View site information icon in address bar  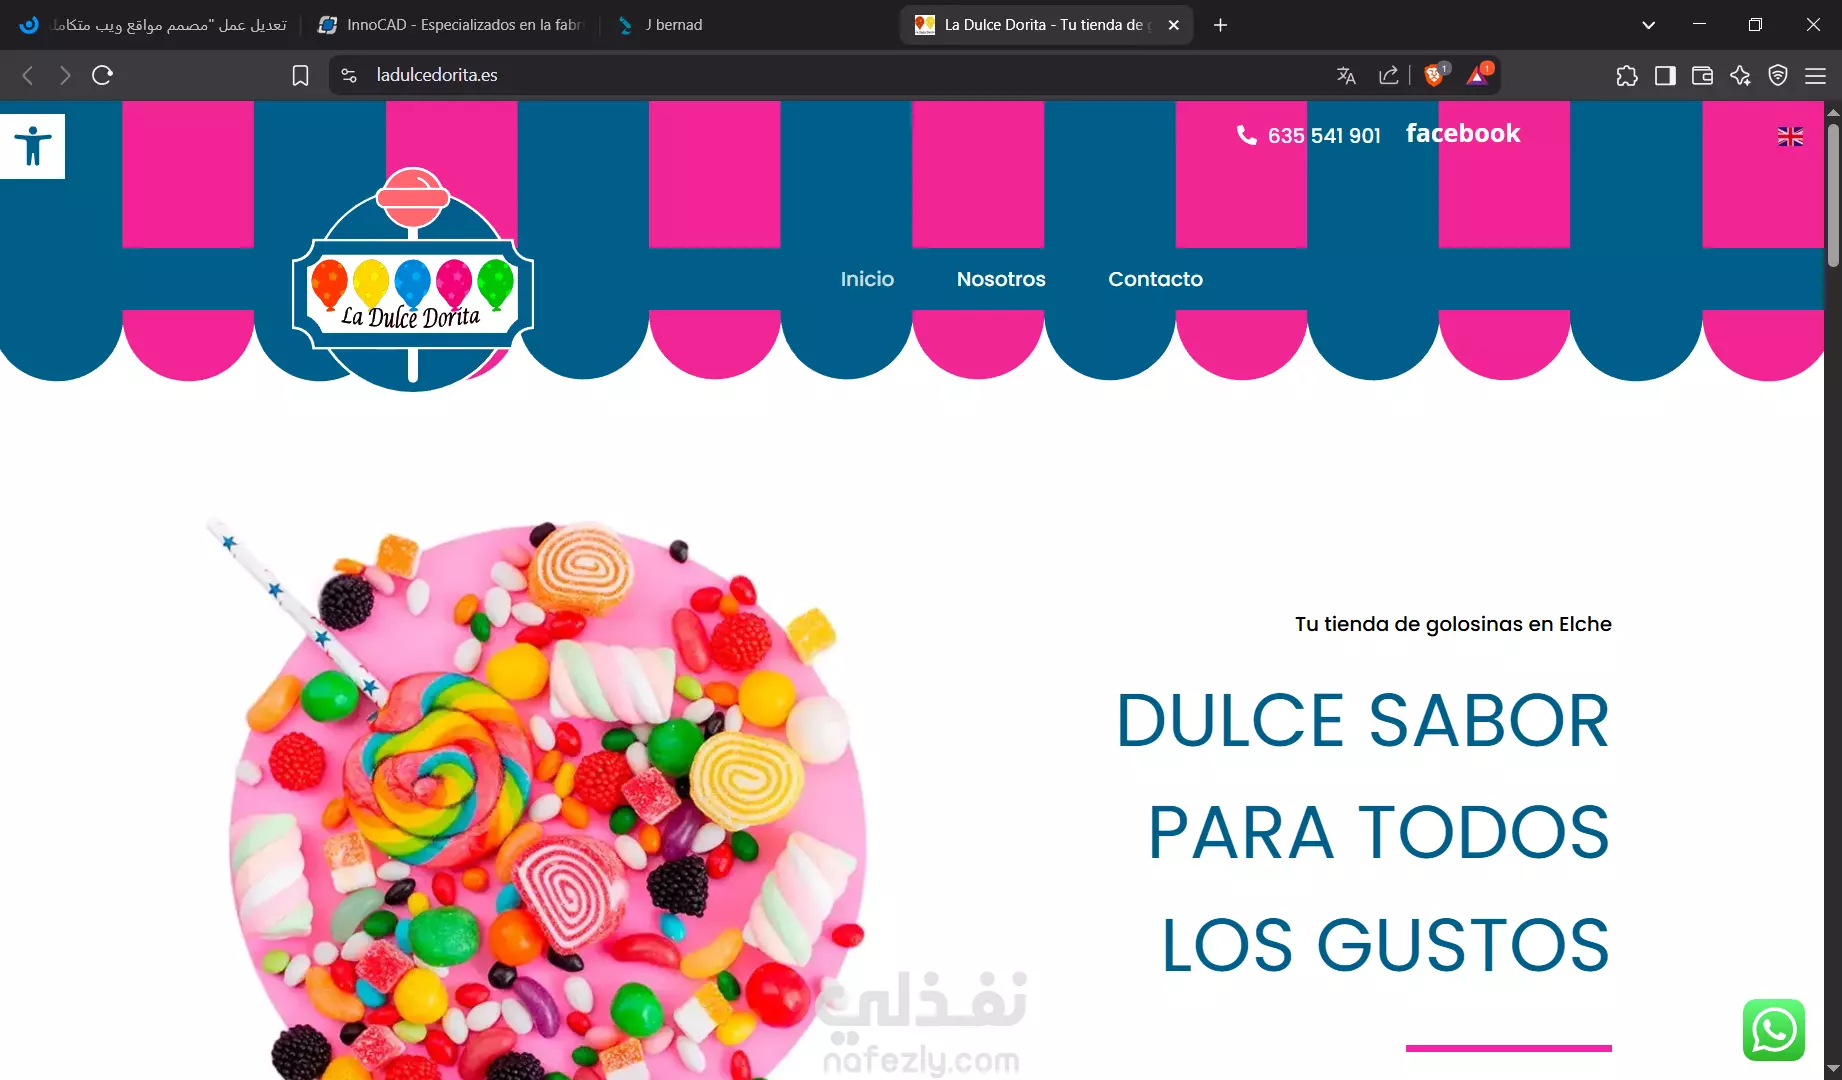349,75
